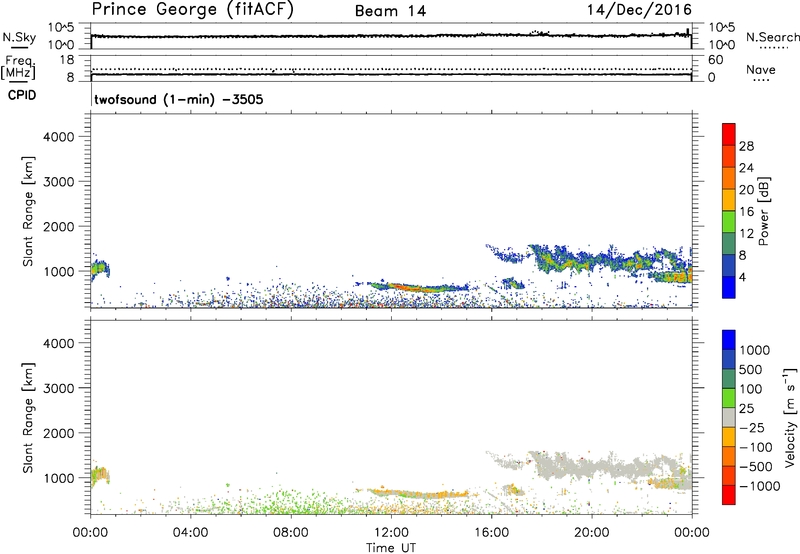This screenshot has height=554, width=800.
Task: Click '3000' on velocity panel range axis
Action: click(x=59, y=388)
